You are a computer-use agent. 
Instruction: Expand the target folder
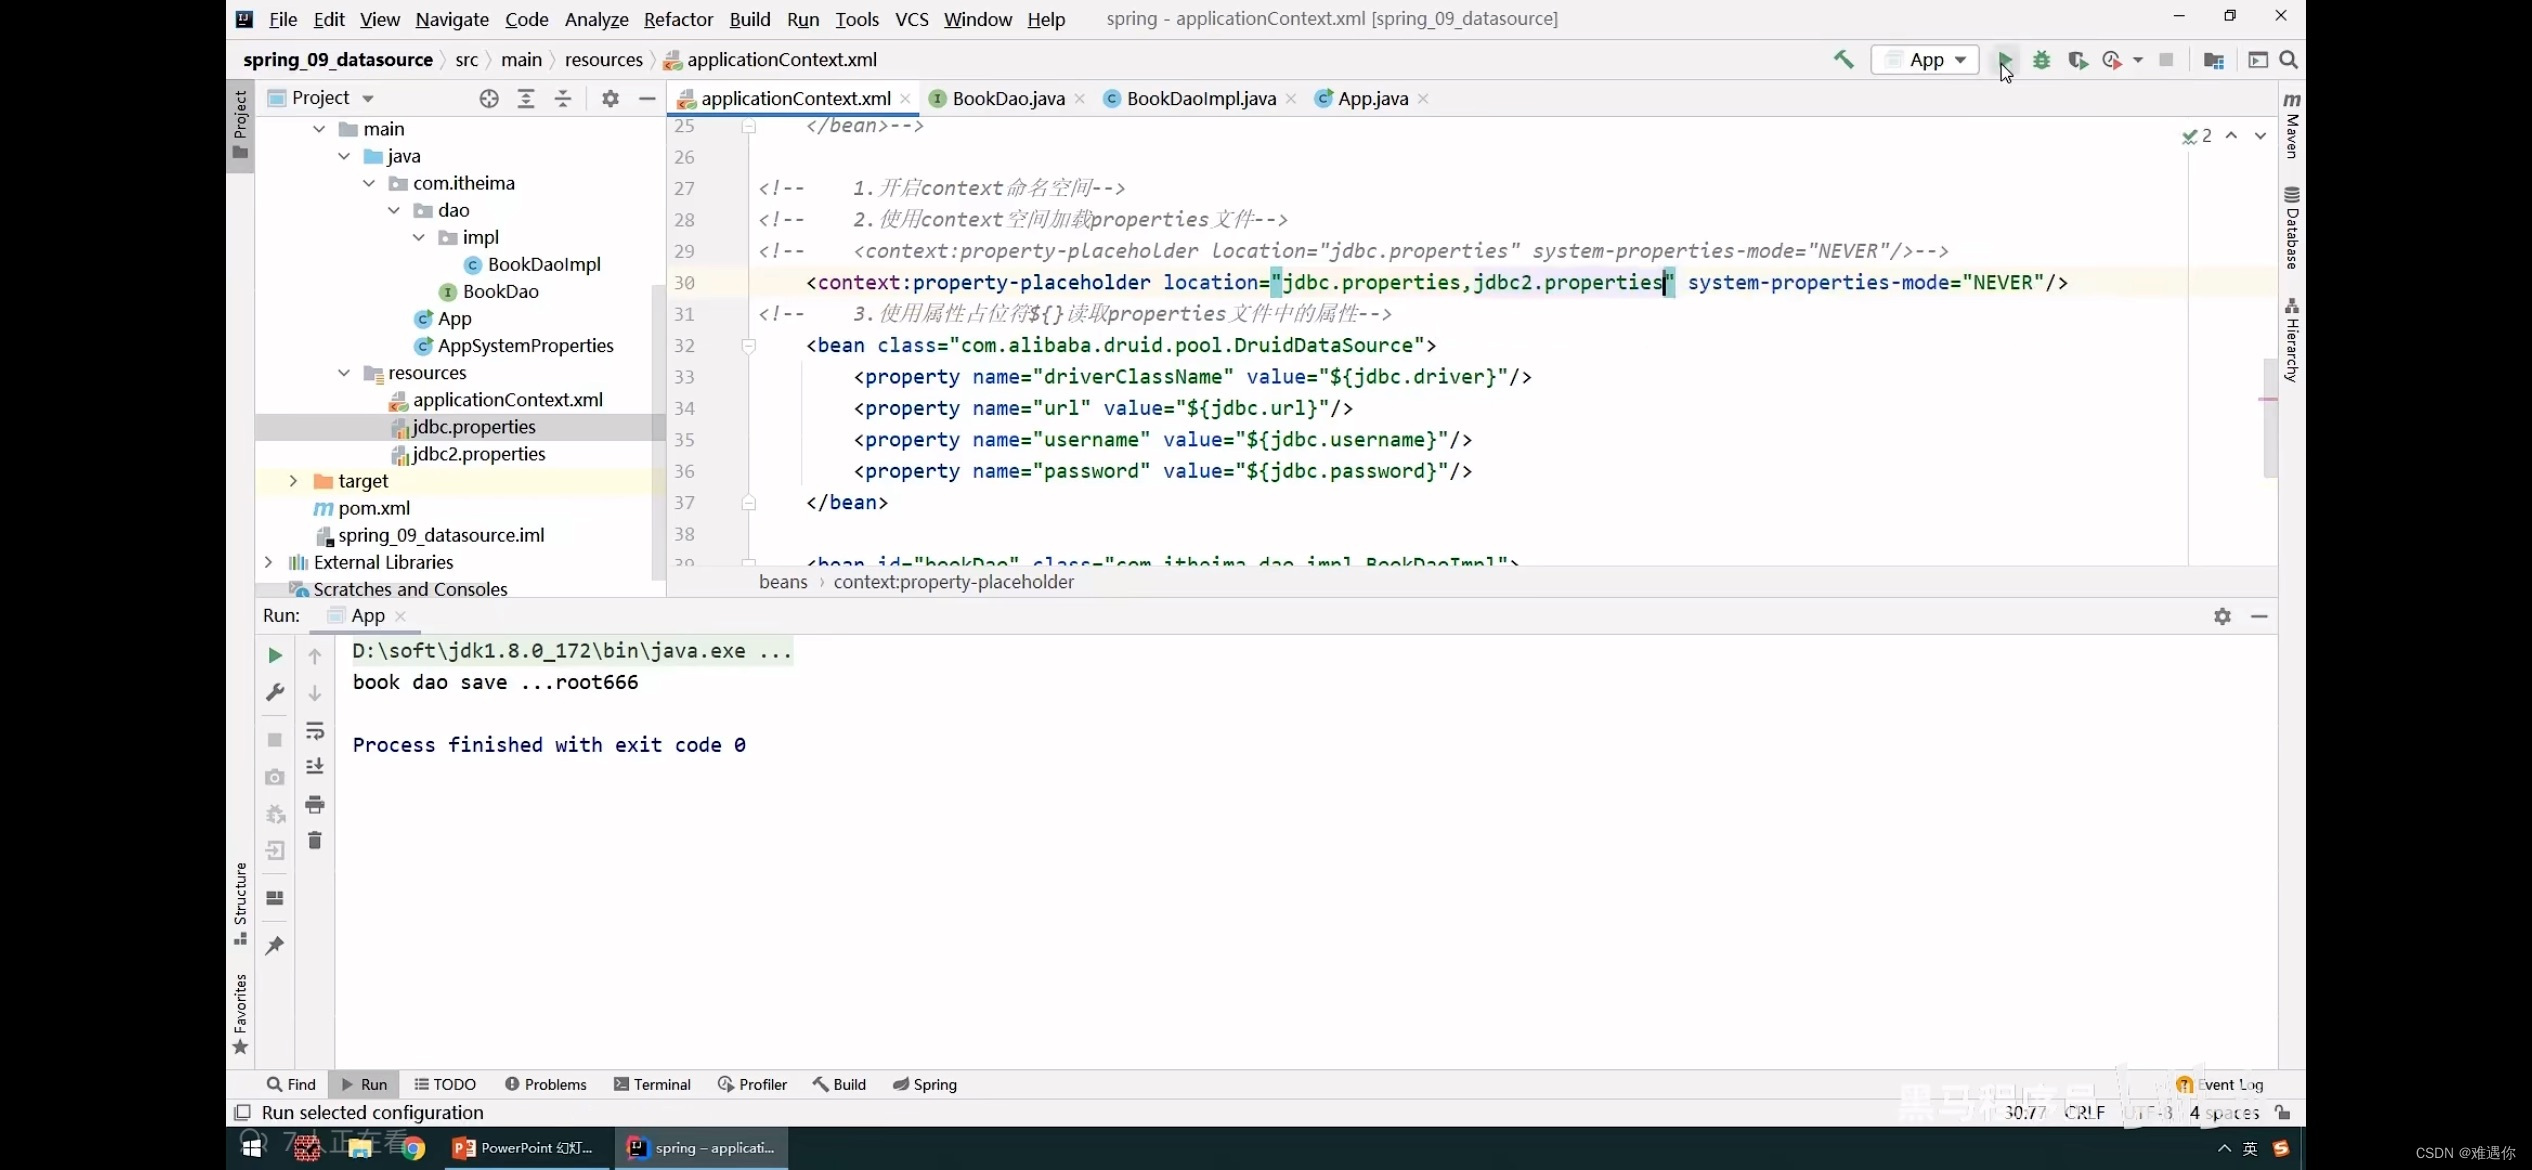pyautogui.click(x=293, y=481)
